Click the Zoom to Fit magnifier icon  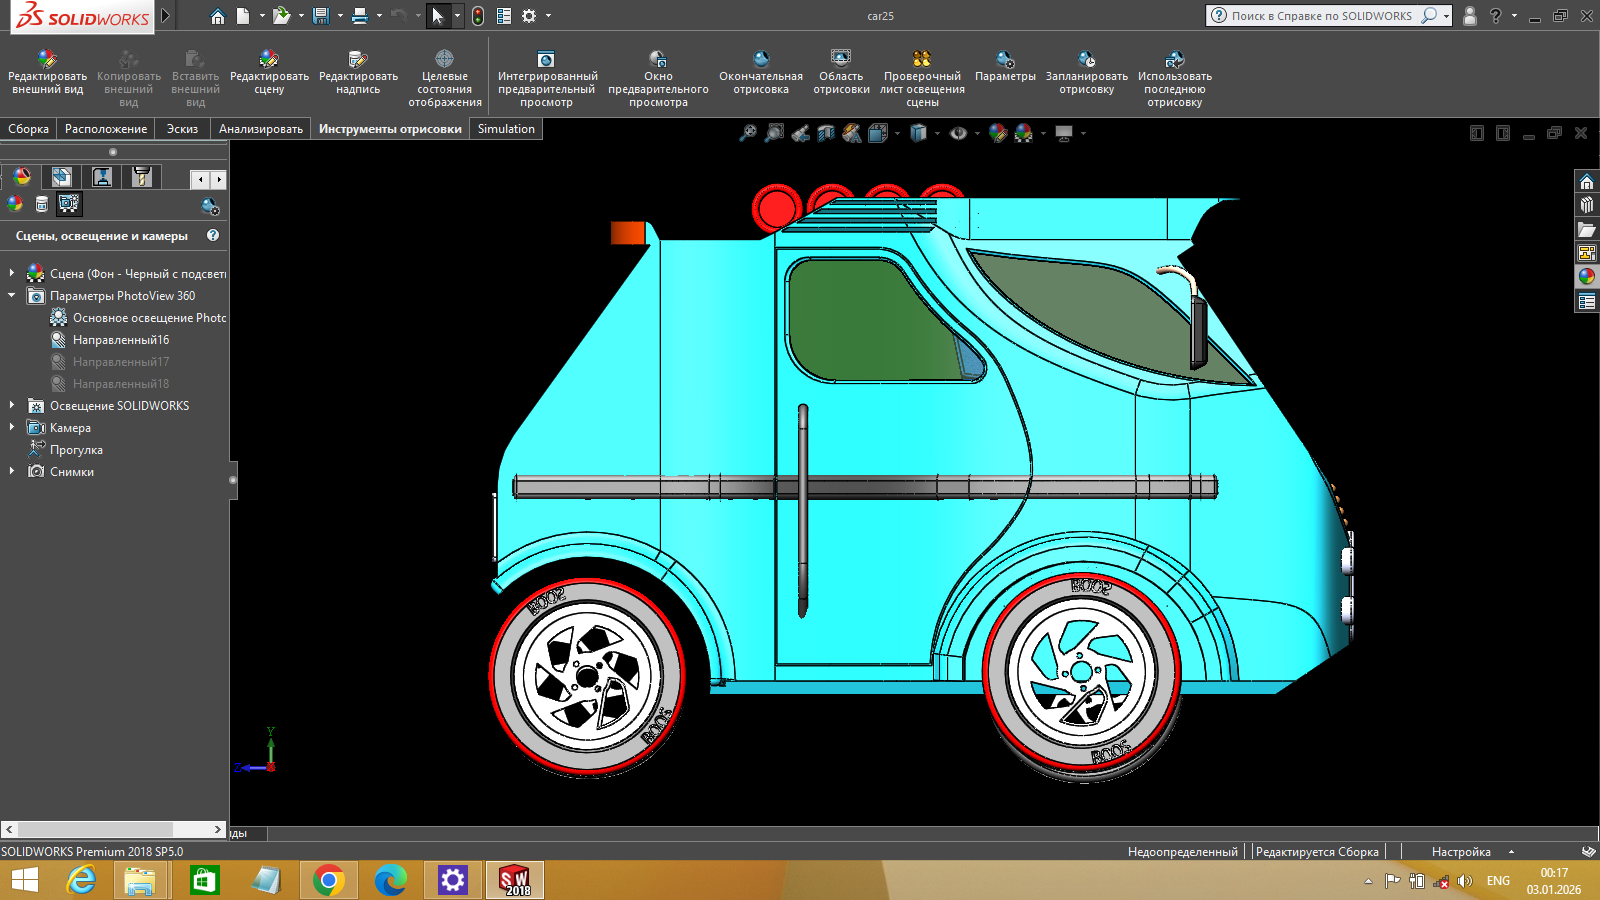coord(747,133)
